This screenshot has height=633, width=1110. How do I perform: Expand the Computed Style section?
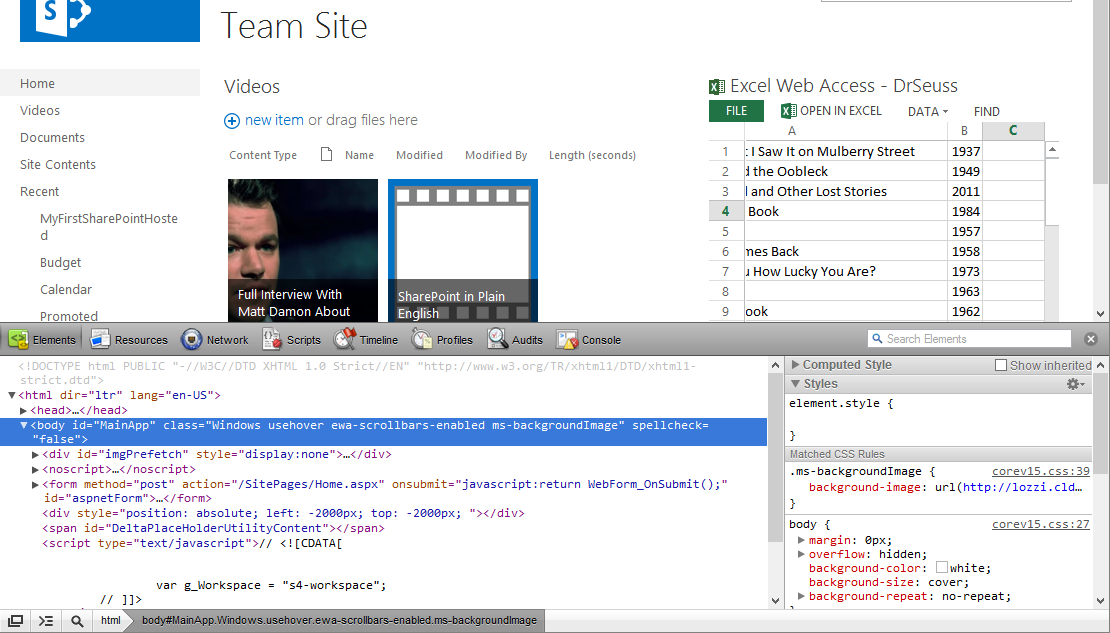796,366
